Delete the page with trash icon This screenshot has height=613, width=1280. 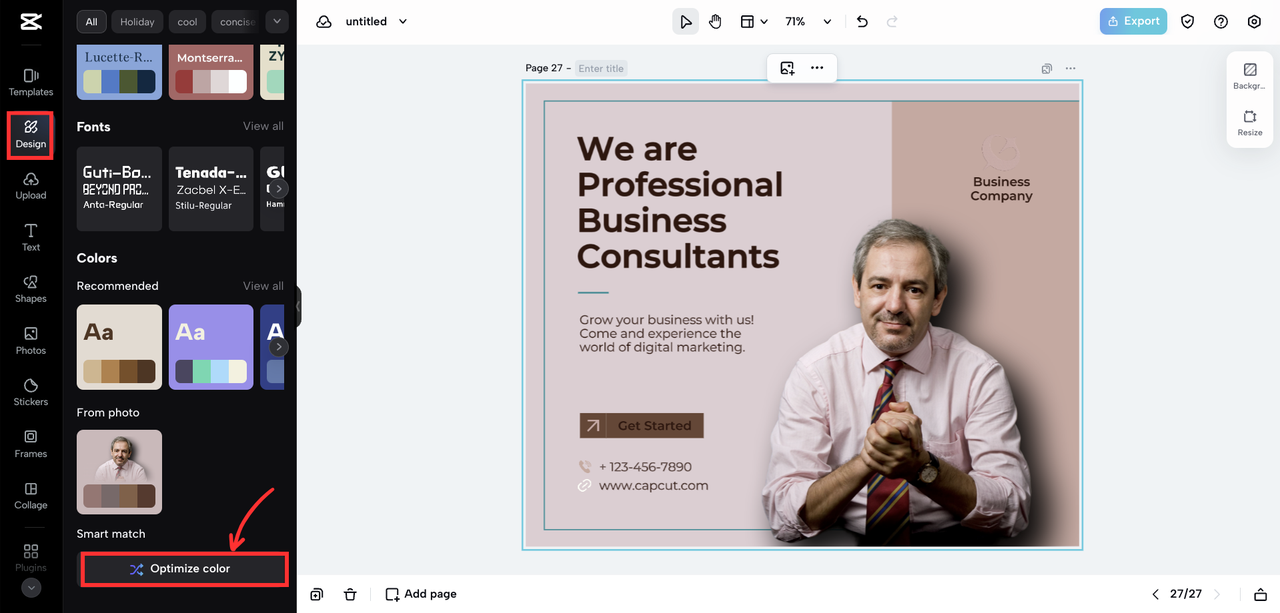coord(350,594)
